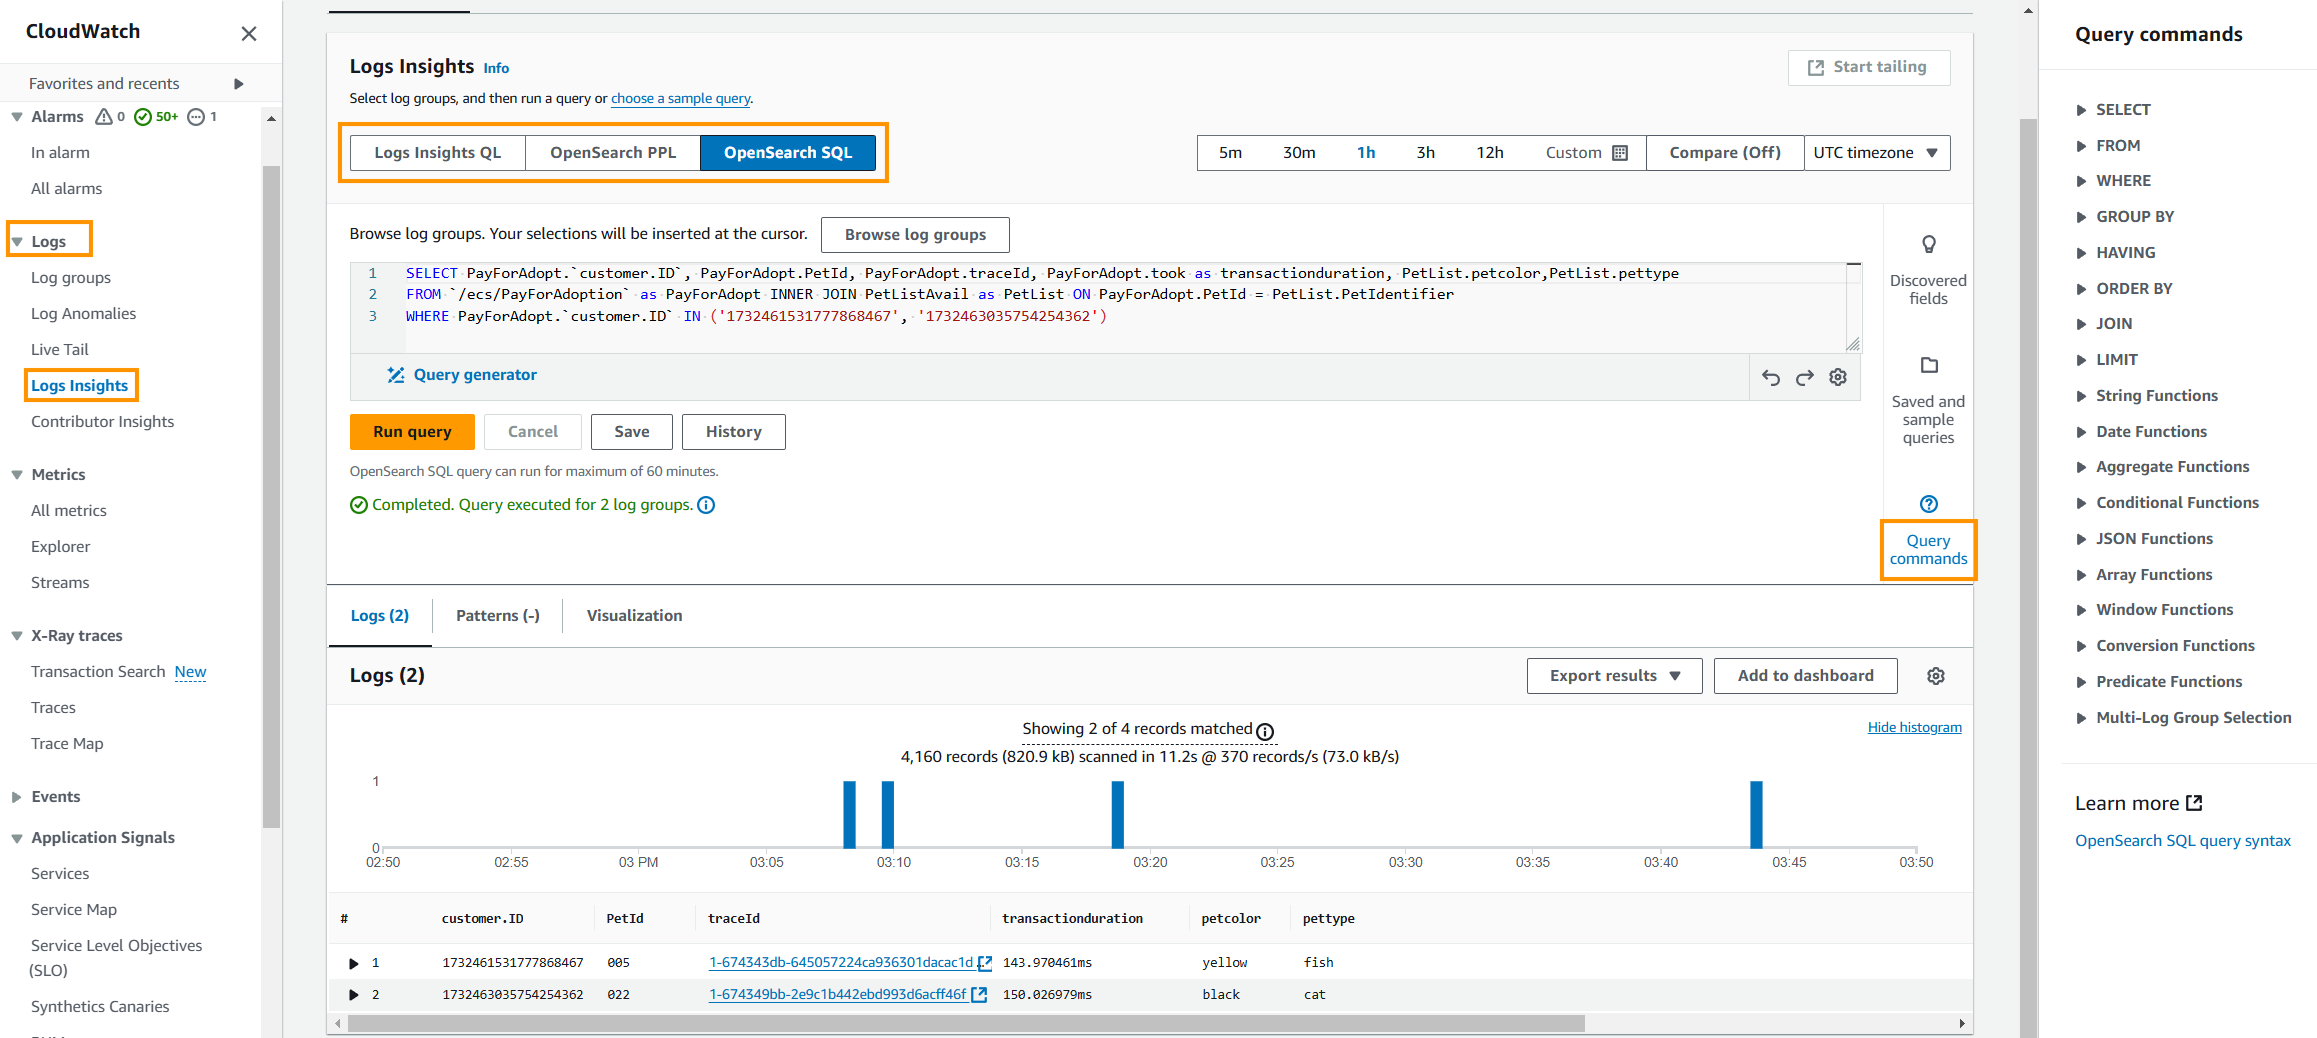Click the undo arrow in query editor
This screenshot has height=1038, width=2317.
pos(1770,378)
